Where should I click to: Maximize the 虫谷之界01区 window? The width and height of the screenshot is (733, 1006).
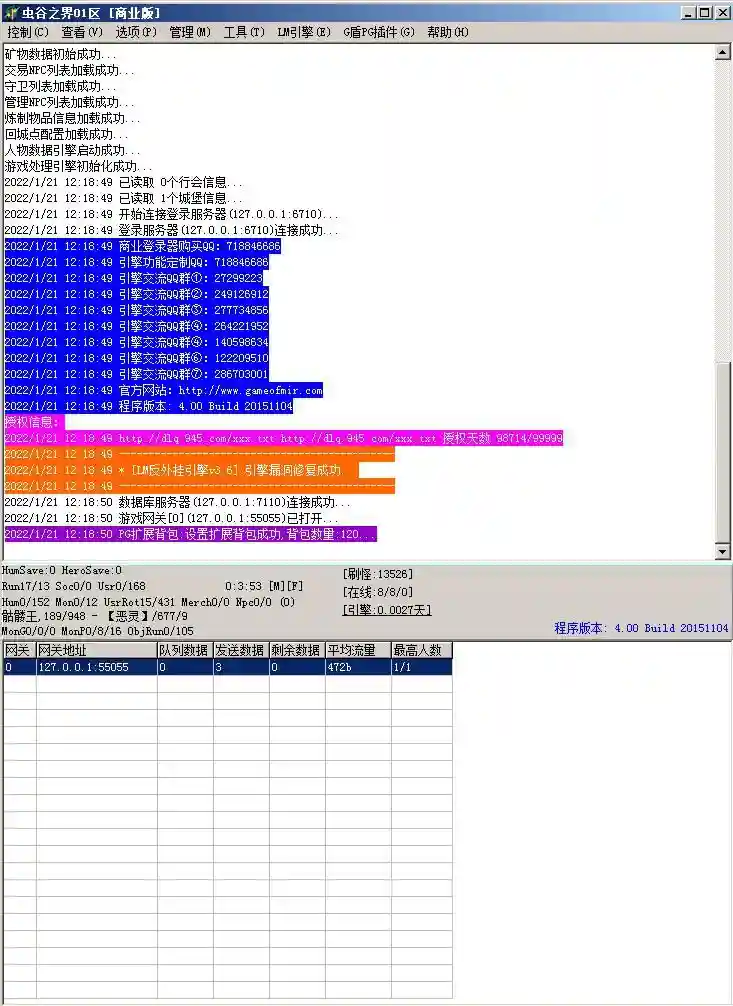704,12
